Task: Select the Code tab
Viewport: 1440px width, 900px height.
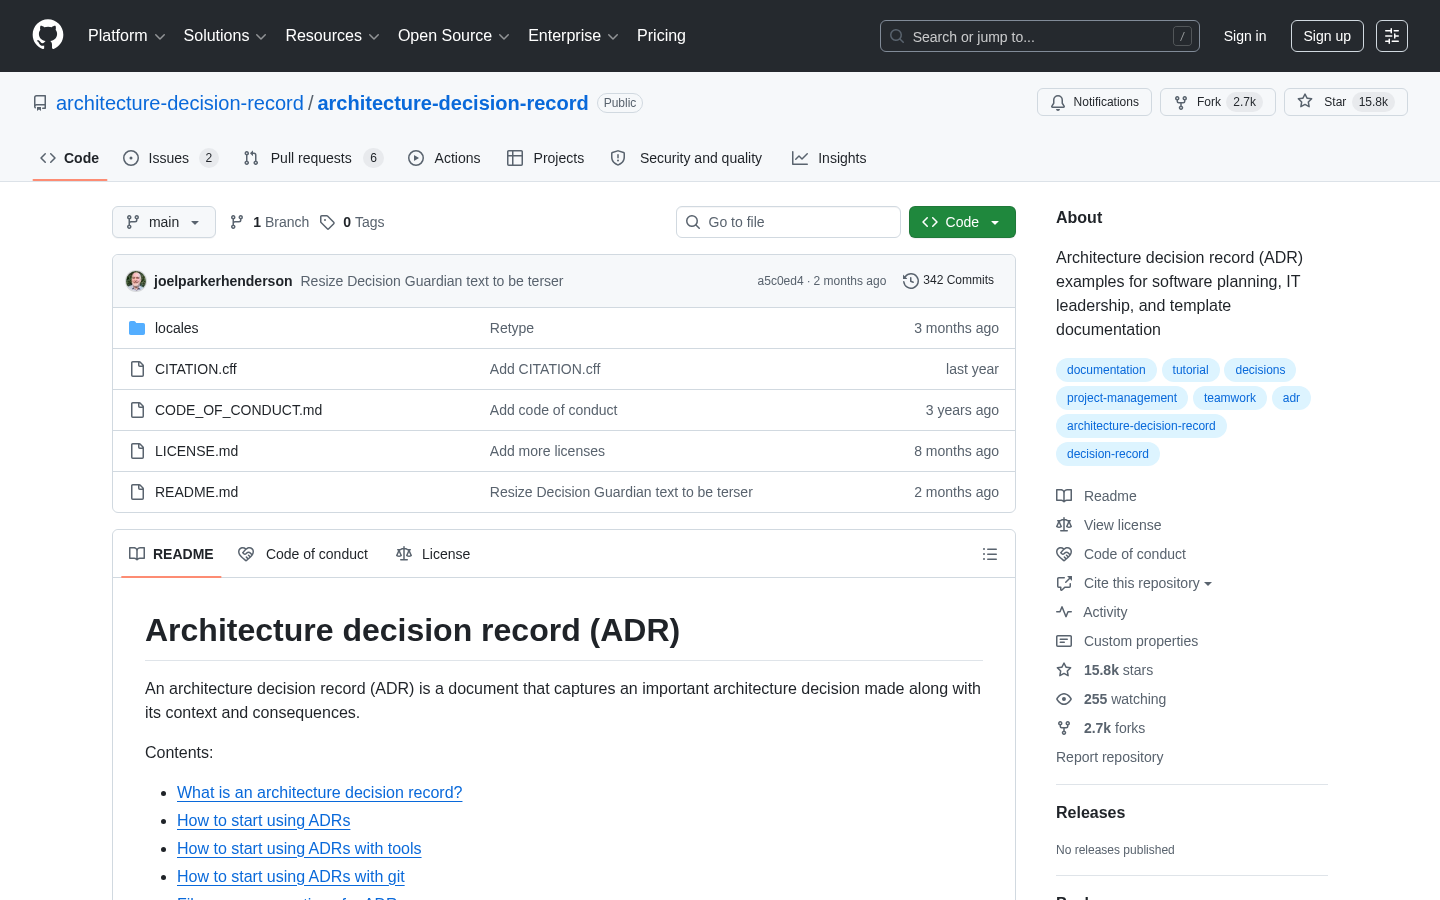Action: [69, 158]
